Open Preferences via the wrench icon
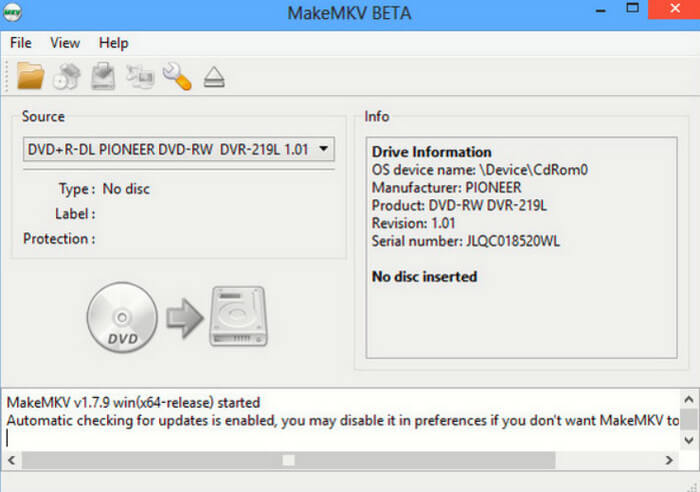This screenshot has height=492, width=700. 177,76
